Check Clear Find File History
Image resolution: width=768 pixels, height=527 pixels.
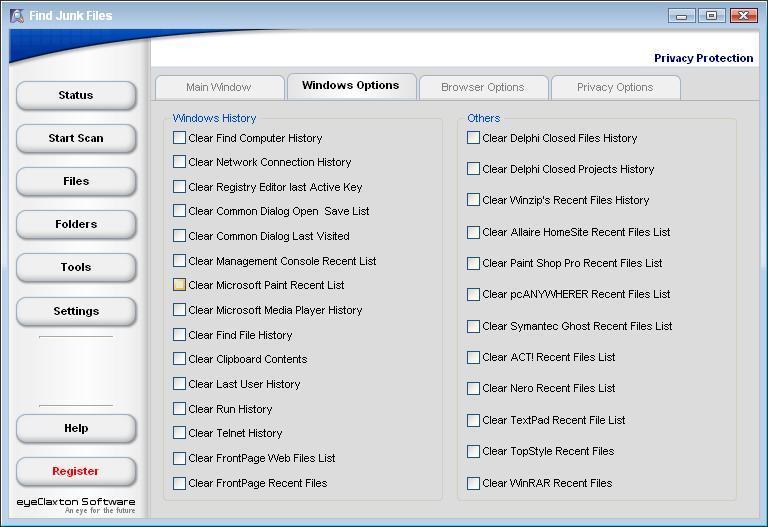tap(179, 335)
